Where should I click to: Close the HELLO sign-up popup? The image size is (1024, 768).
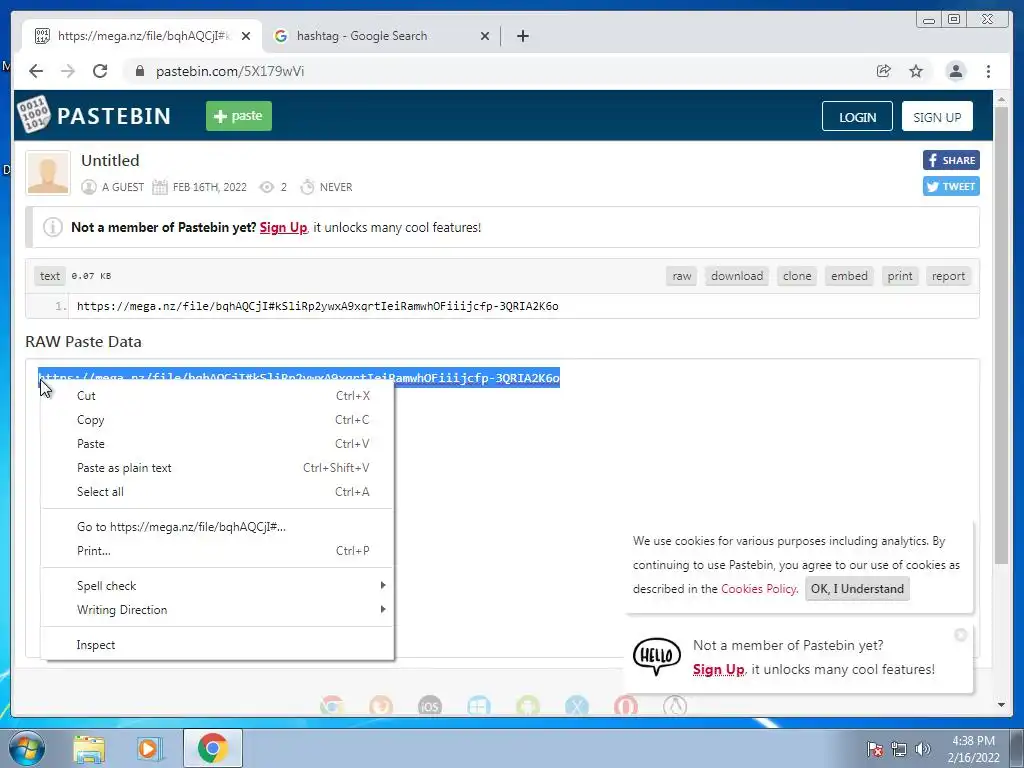pos(960,635)
